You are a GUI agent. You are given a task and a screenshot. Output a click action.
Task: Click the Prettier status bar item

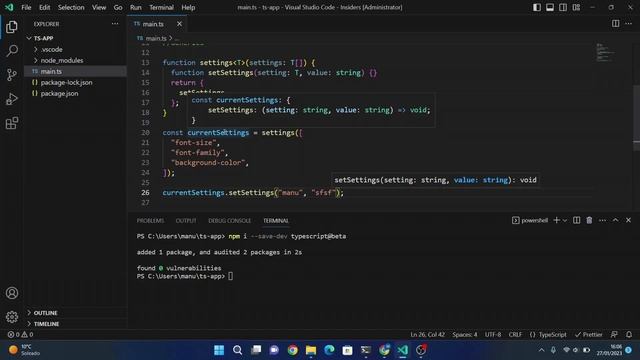pos(589,334)
